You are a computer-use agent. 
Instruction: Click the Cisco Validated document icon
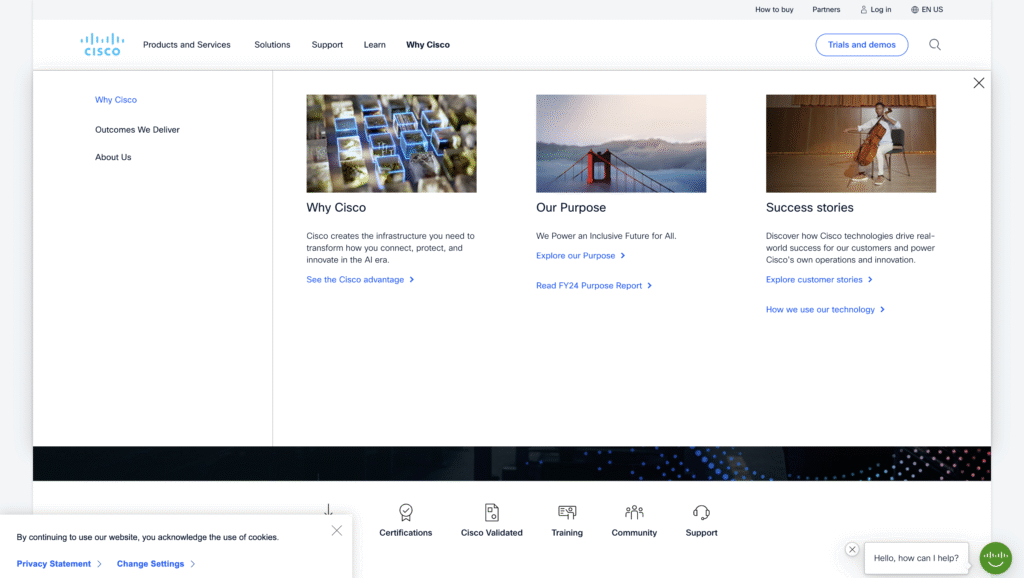[x=491, y=513]
